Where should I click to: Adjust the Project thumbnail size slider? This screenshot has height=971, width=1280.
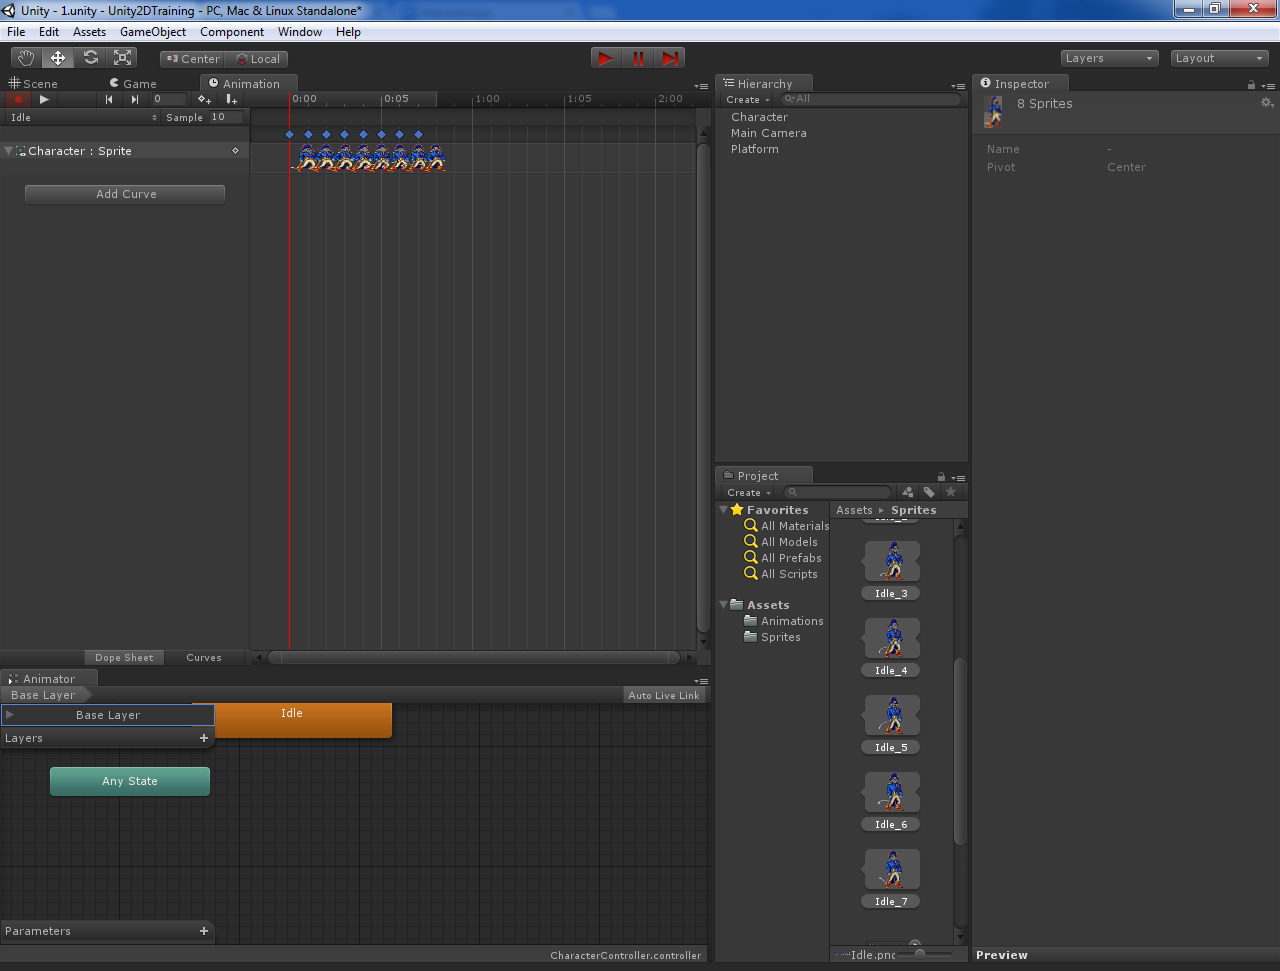click(920, 954)
